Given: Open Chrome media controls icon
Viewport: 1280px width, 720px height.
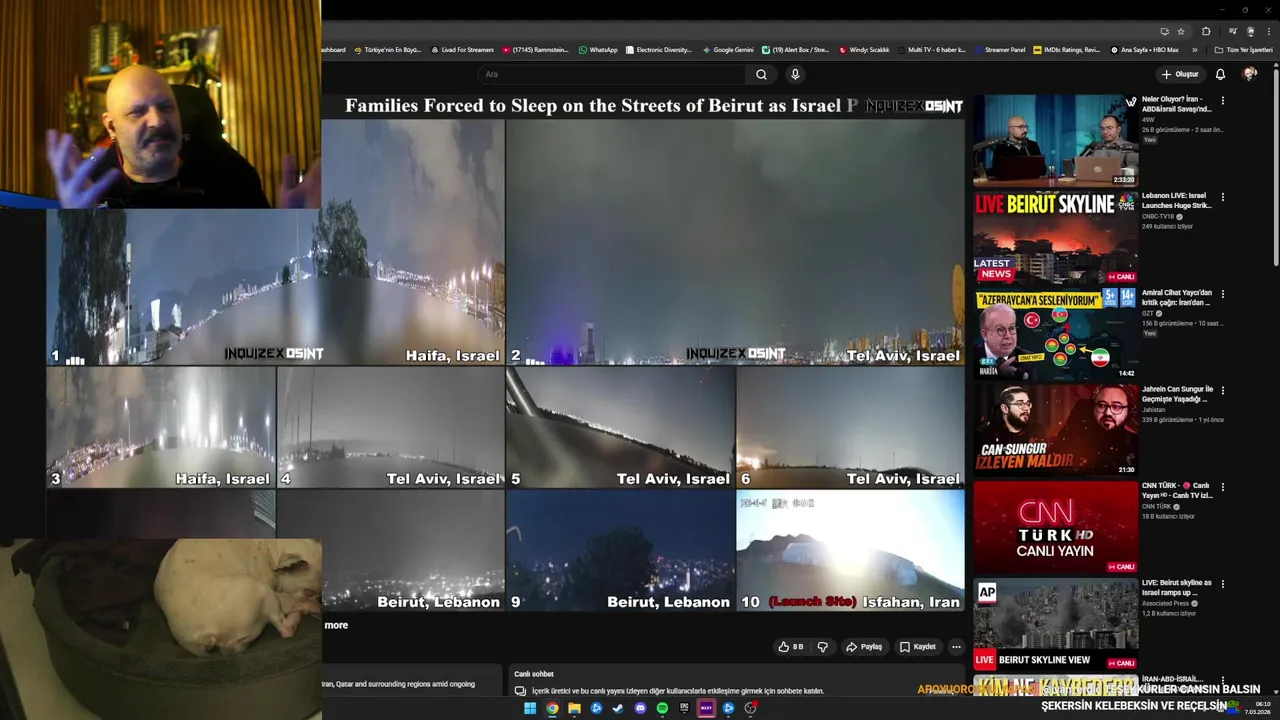Looking at the screenshot, I should (1232, 31).
